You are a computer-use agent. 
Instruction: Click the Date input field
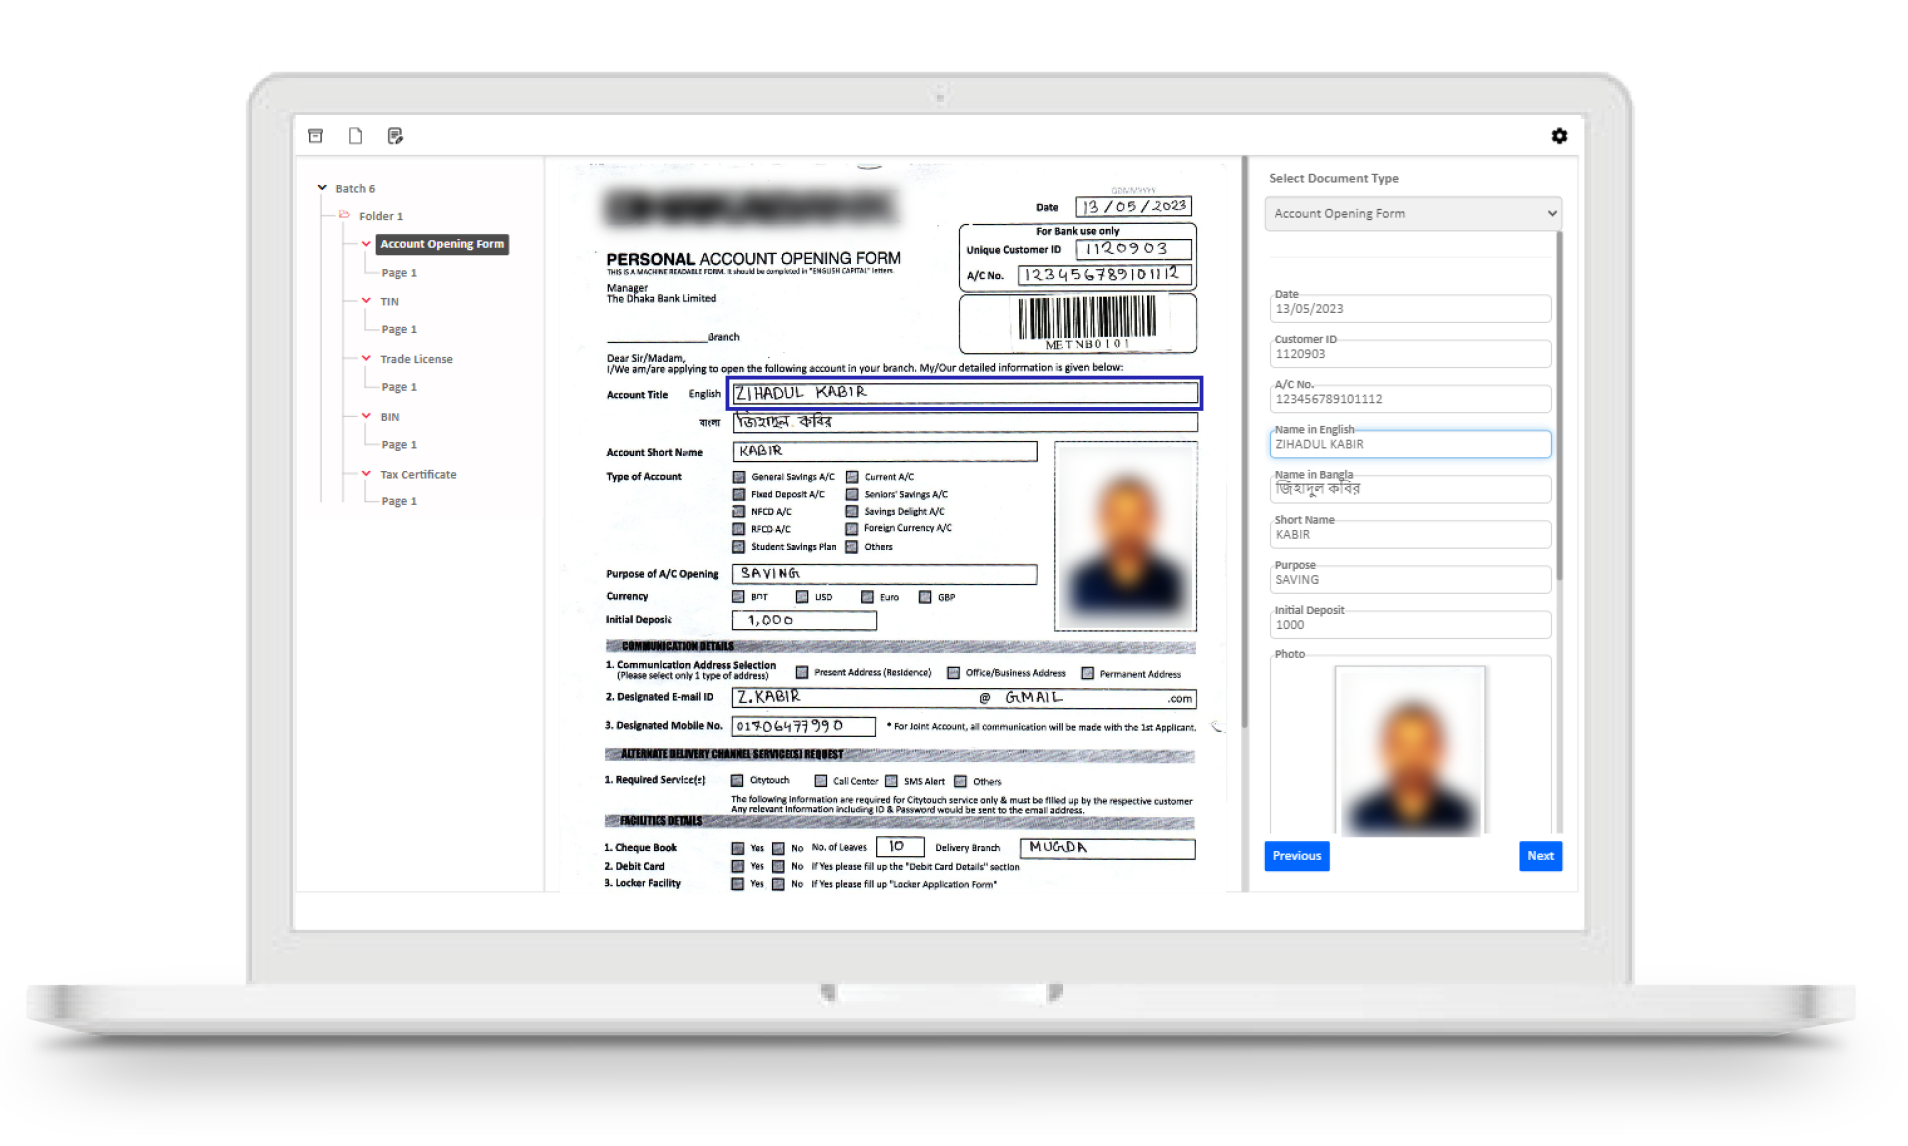[x=1410, y=309]
